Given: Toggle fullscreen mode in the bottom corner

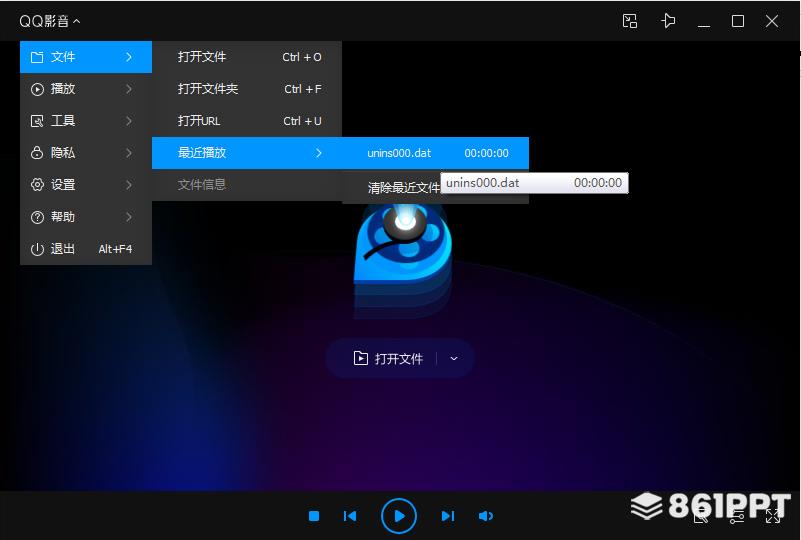Looking at the screenshot, I should click(x=773, y=516).
